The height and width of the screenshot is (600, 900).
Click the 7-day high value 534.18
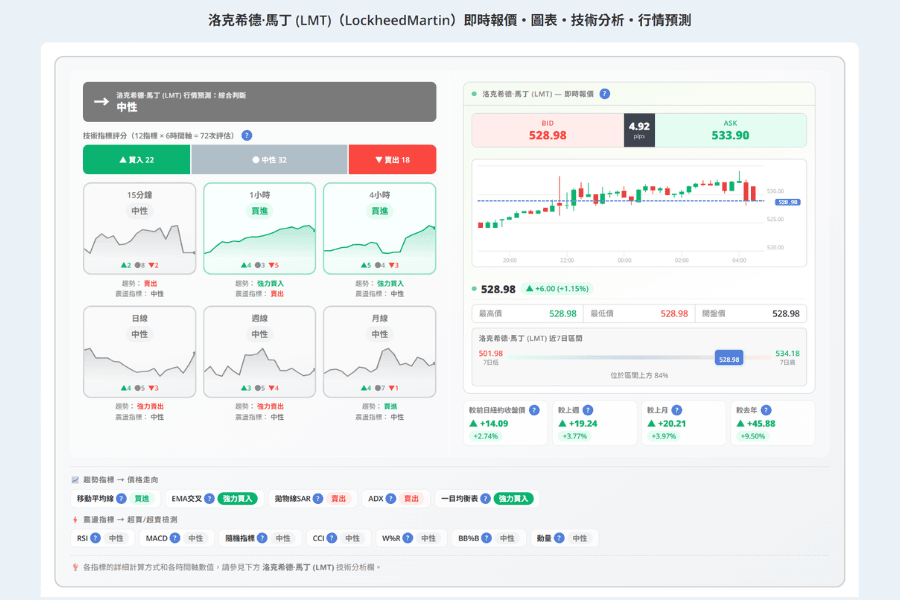pos(787,354)
